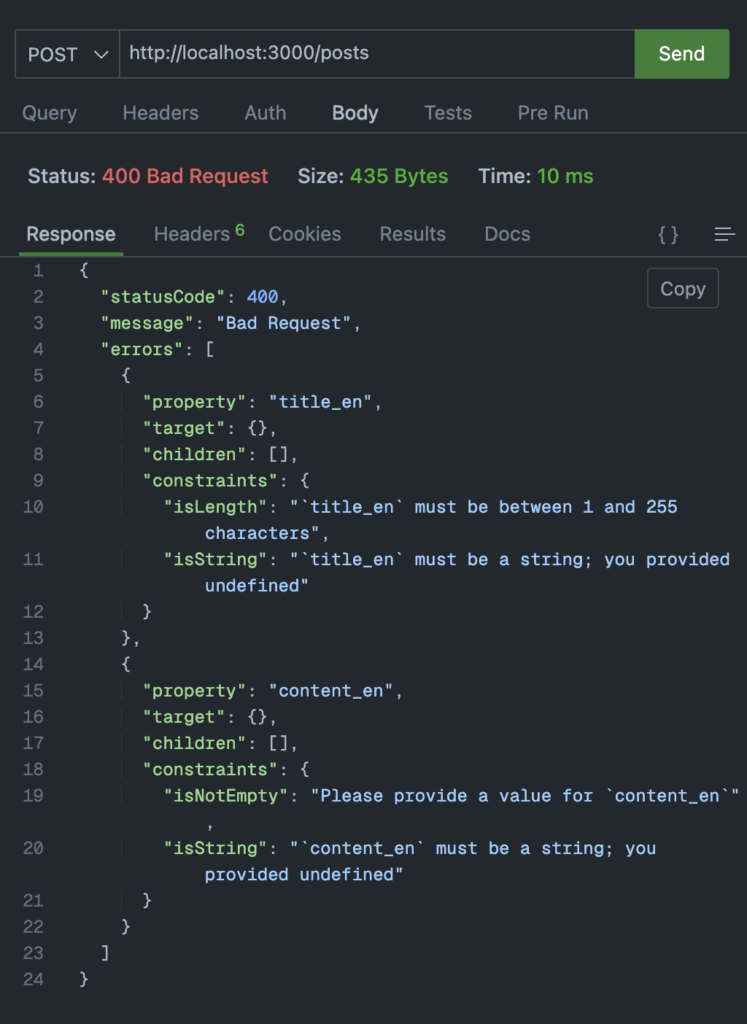This screenshot has height=1024, width=747.
Task: Click the {} format JSON icon
Action: (667, 234)
